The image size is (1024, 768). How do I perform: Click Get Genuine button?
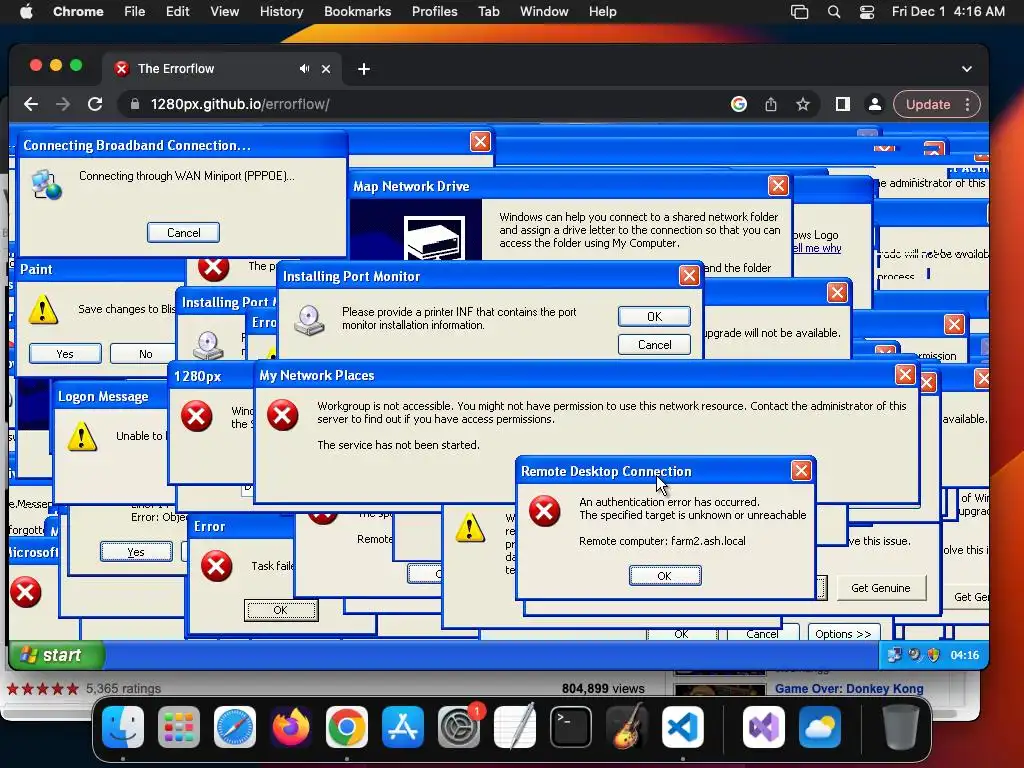(x=880, y=588)
